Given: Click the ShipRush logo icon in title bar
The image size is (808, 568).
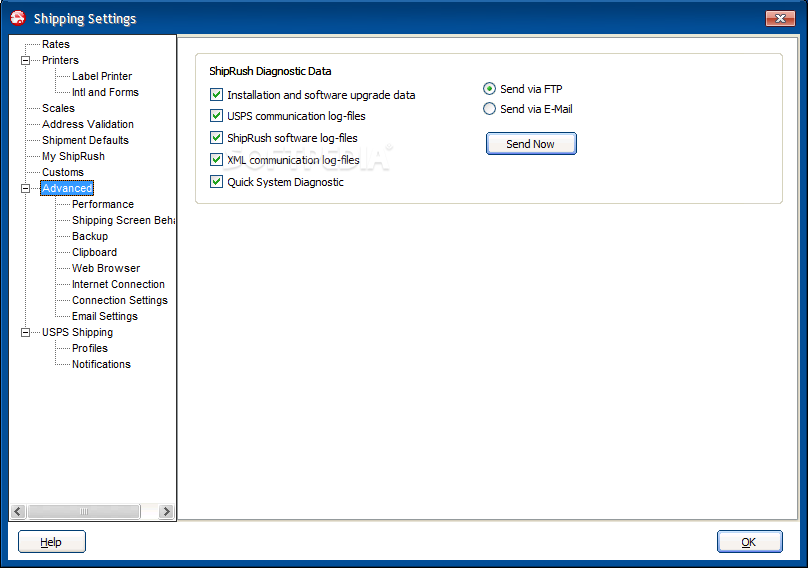Looking at the screenshot, I should pyautogui.click(x=18, y=18).
